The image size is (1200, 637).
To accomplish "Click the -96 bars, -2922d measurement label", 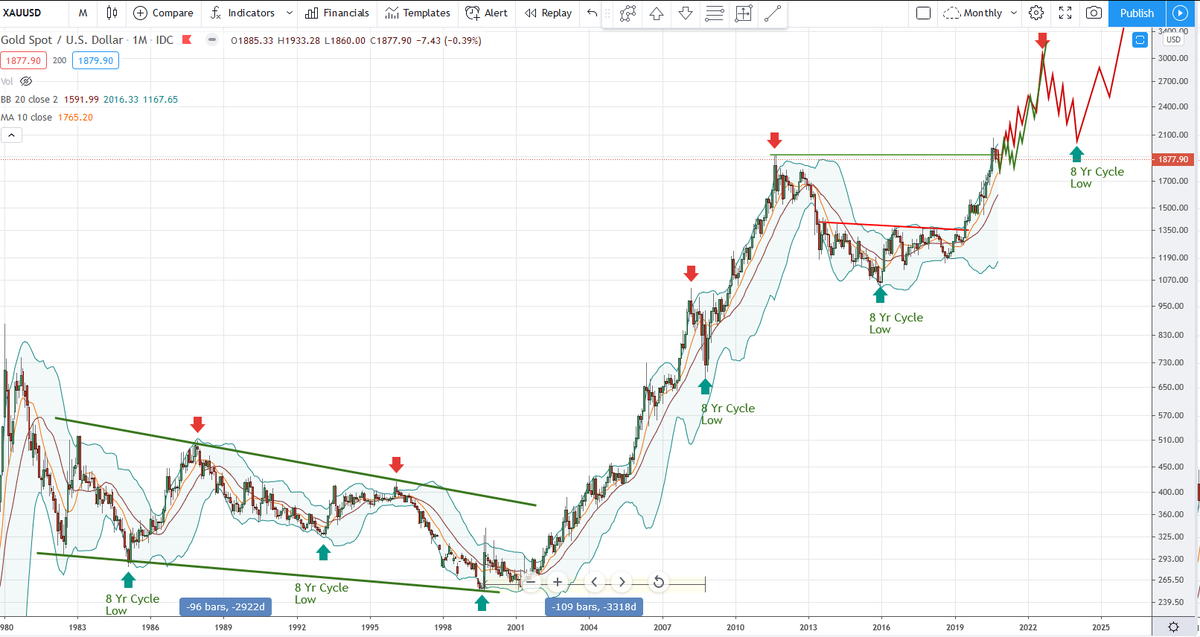I will point(225,606).
